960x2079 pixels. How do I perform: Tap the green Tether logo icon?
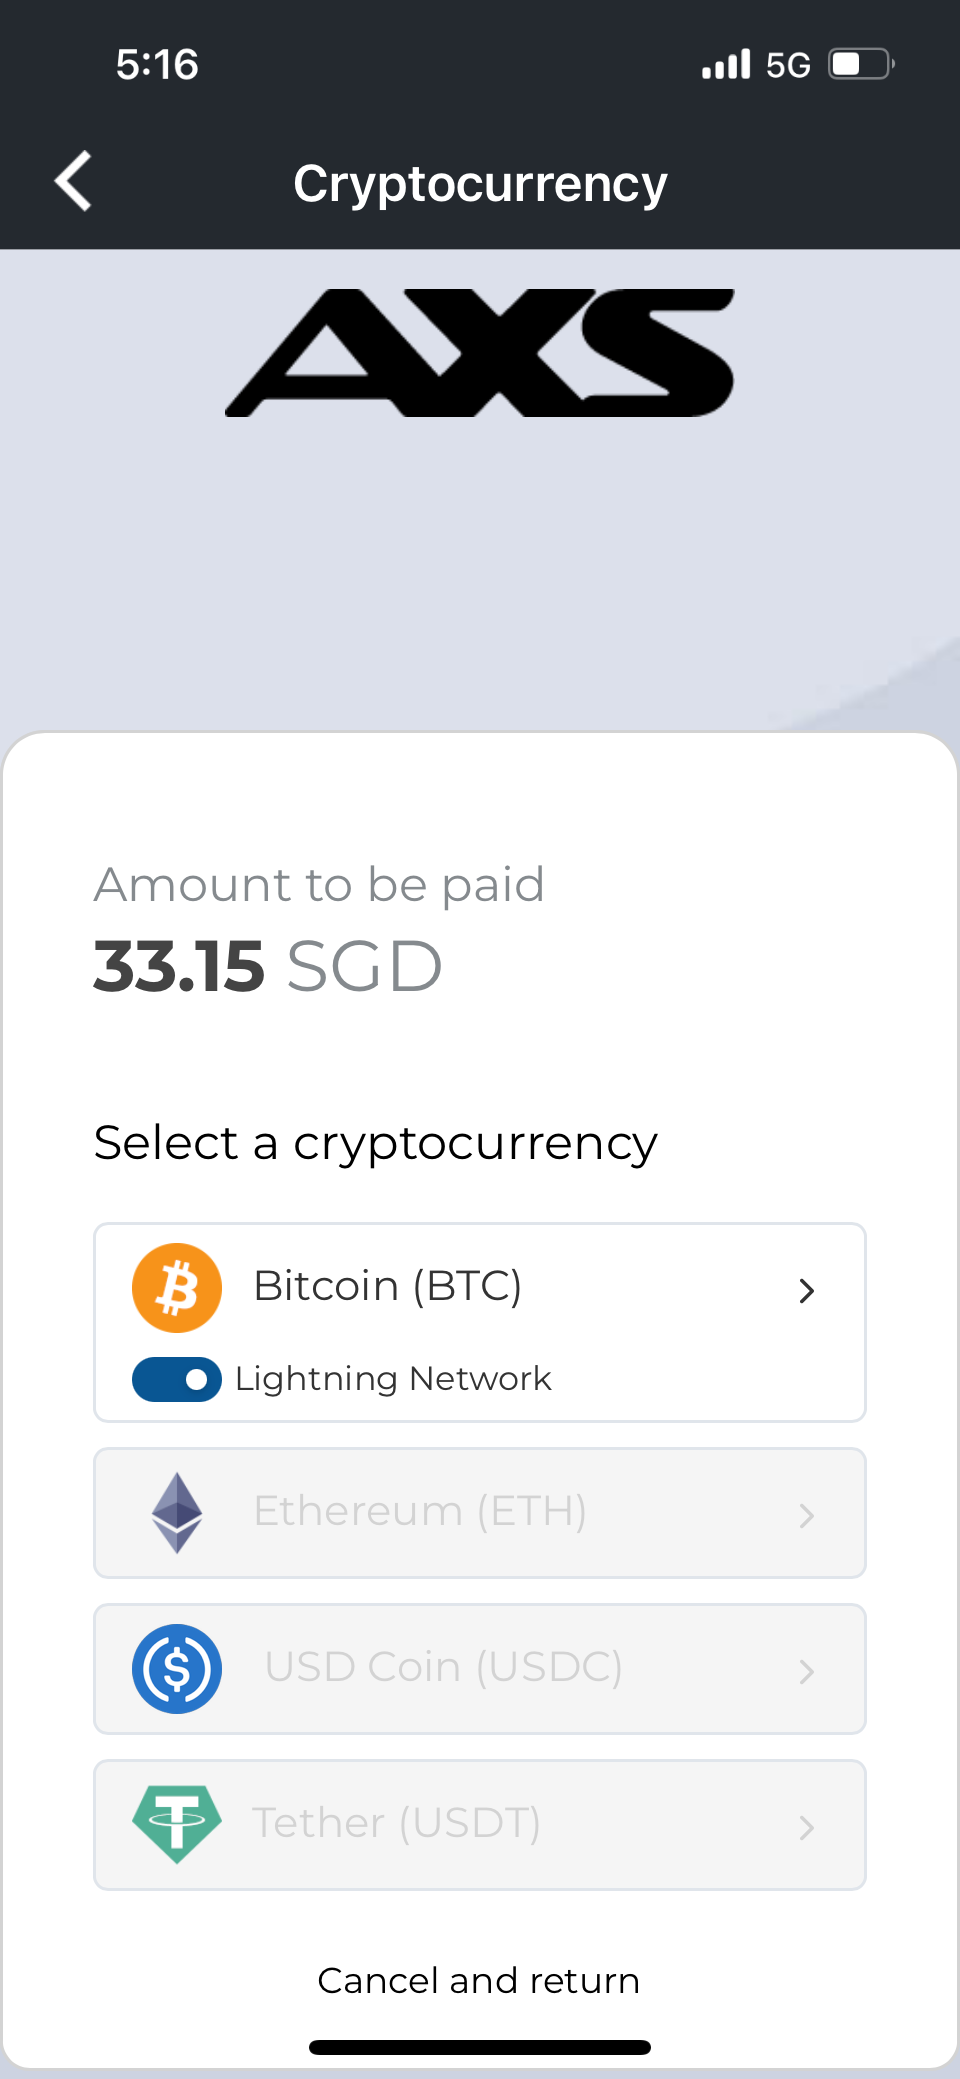pyautogui.click(x=177, y=1823)
